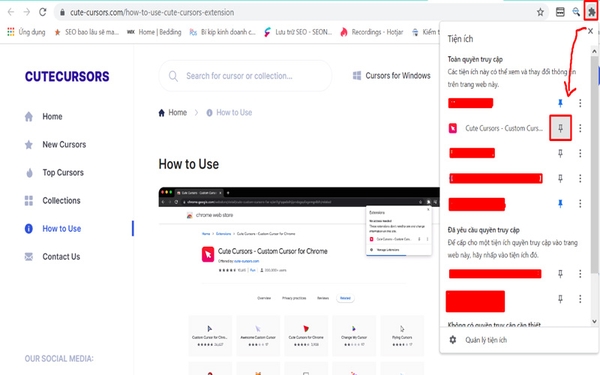Open Ứng dụng apps bookmark

[x=26, y=32]
